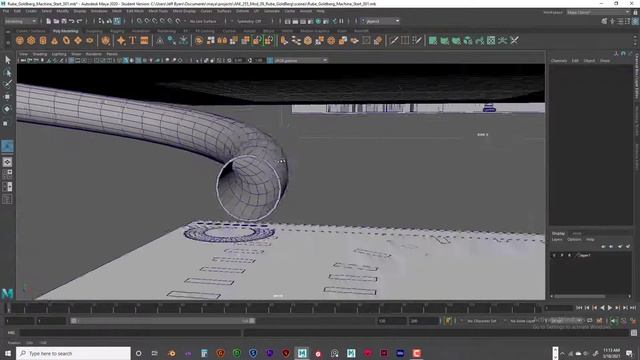The height and width of the screenshot is (360, 640).
Task: Open the Workspace Maya Classic dropdown
Action: [598, 12]
